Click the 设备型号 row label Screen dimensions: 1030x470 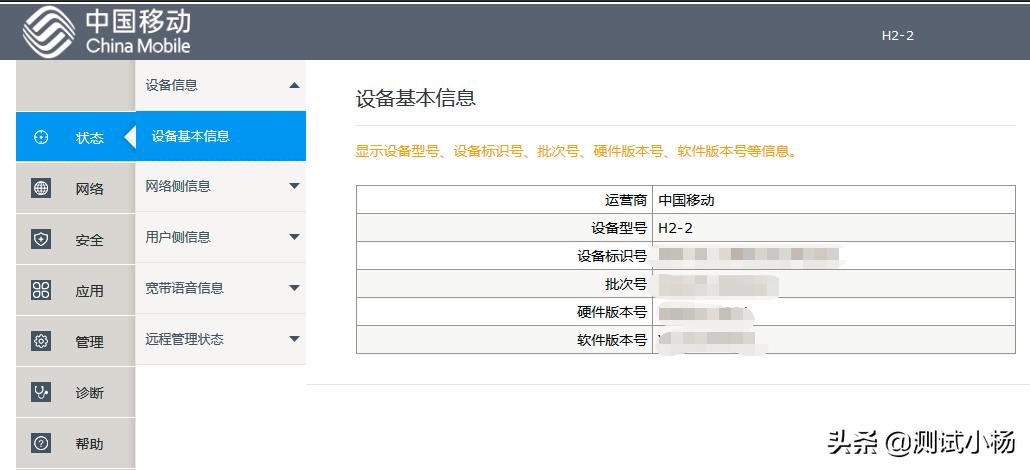(x=619, y=228)
